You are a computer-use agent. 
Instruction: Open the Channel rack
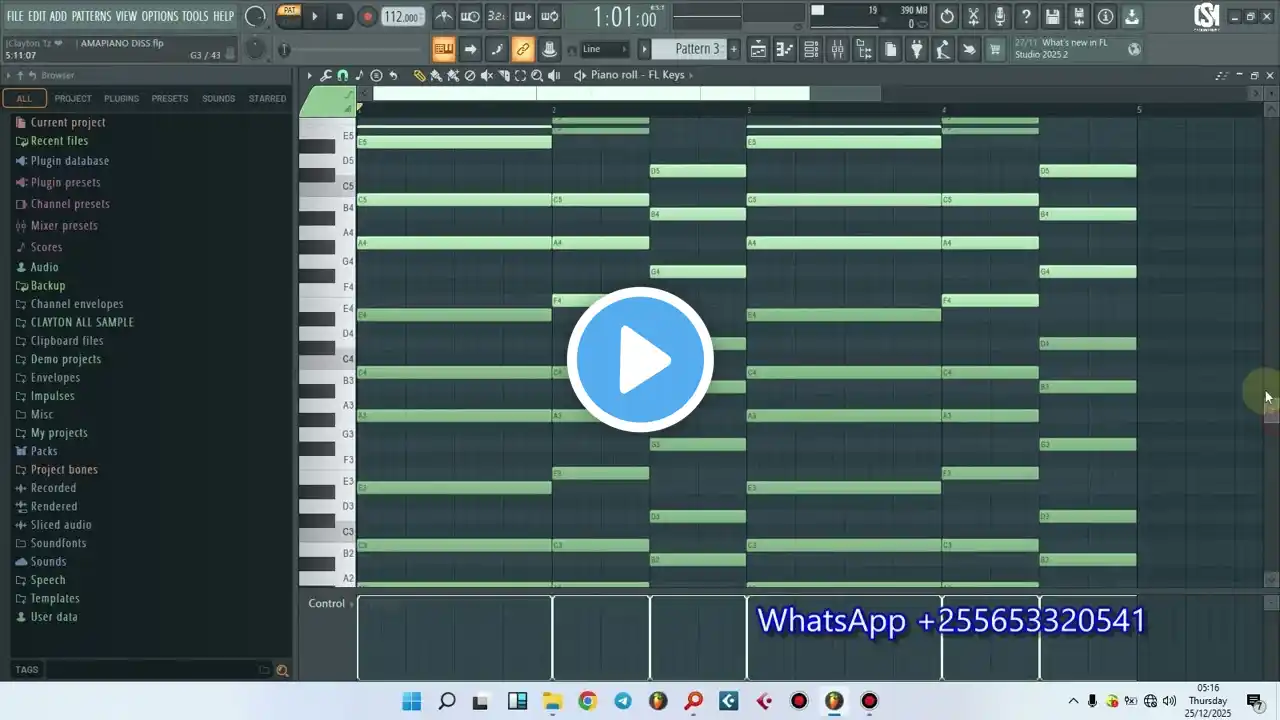[x=811, y=49]
